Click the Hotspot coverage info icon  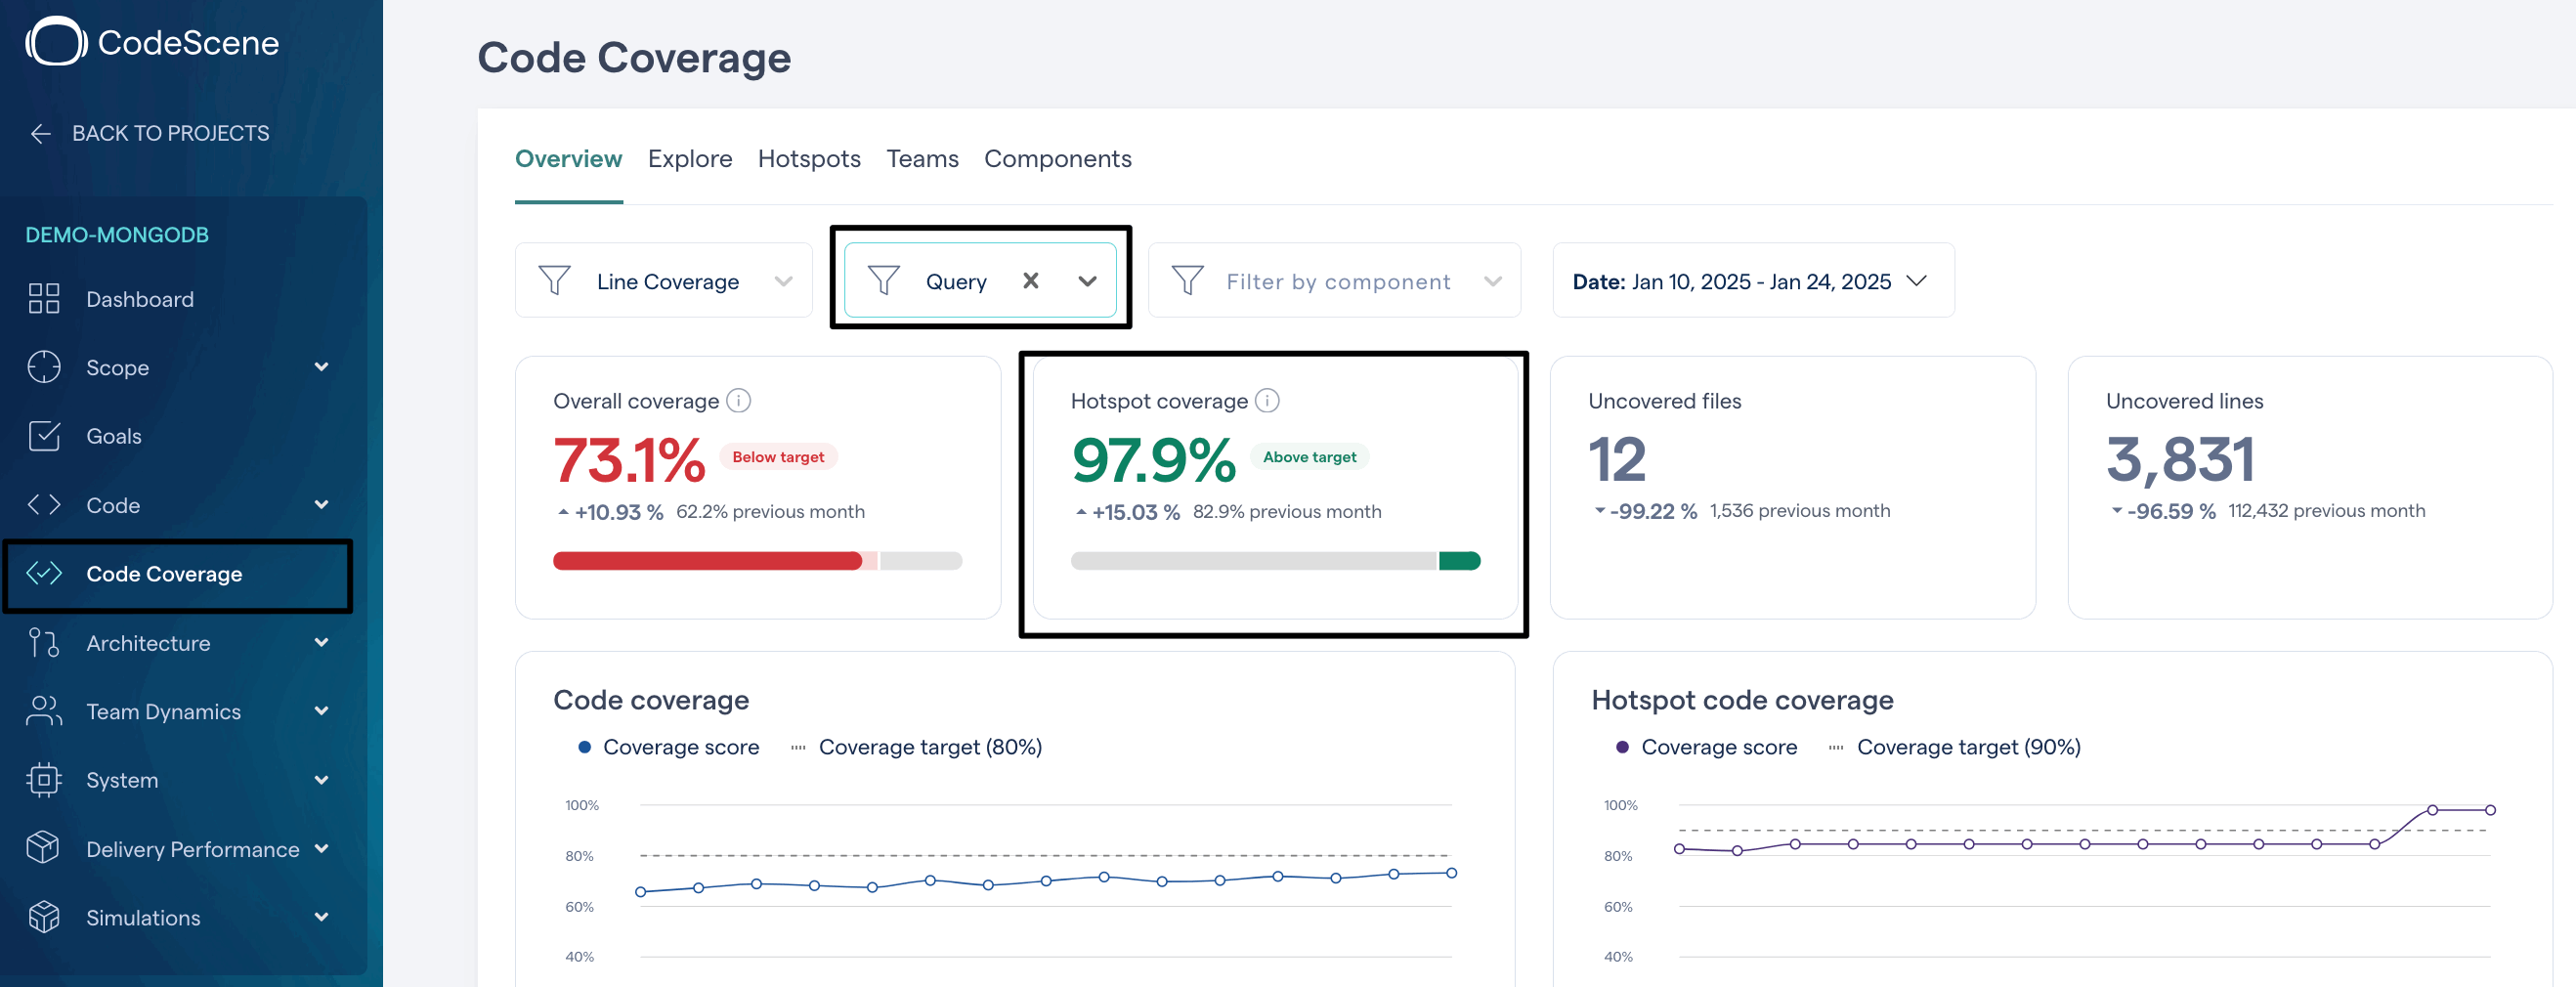click(x=1267, y=400)
